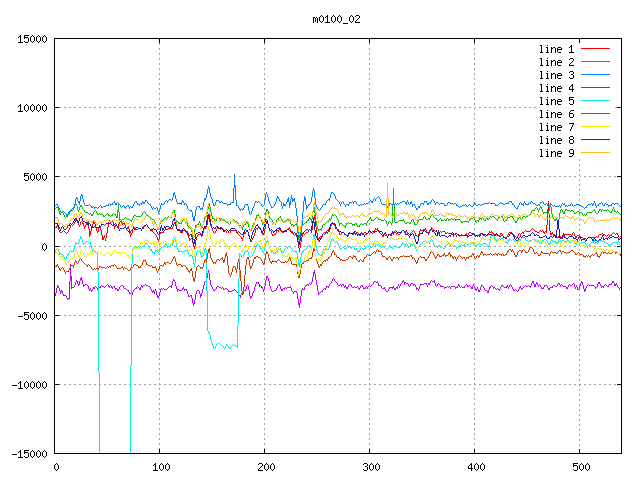Screen dimensions: 640x480
Task: Click the "line 9" legend label
Action: 556,153
